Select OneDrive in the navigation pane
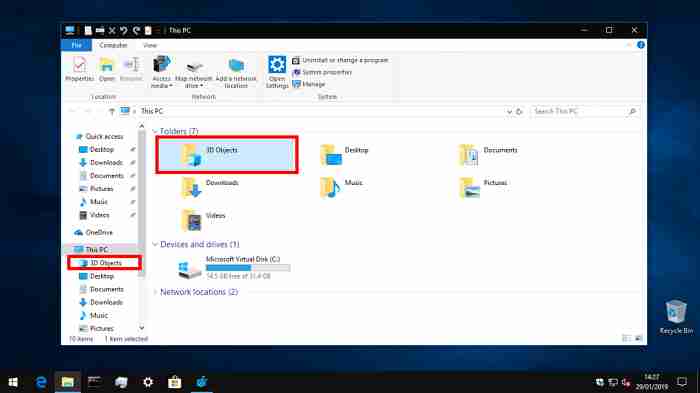Screen dimensions: 700x393 click(x=94, y=233)
